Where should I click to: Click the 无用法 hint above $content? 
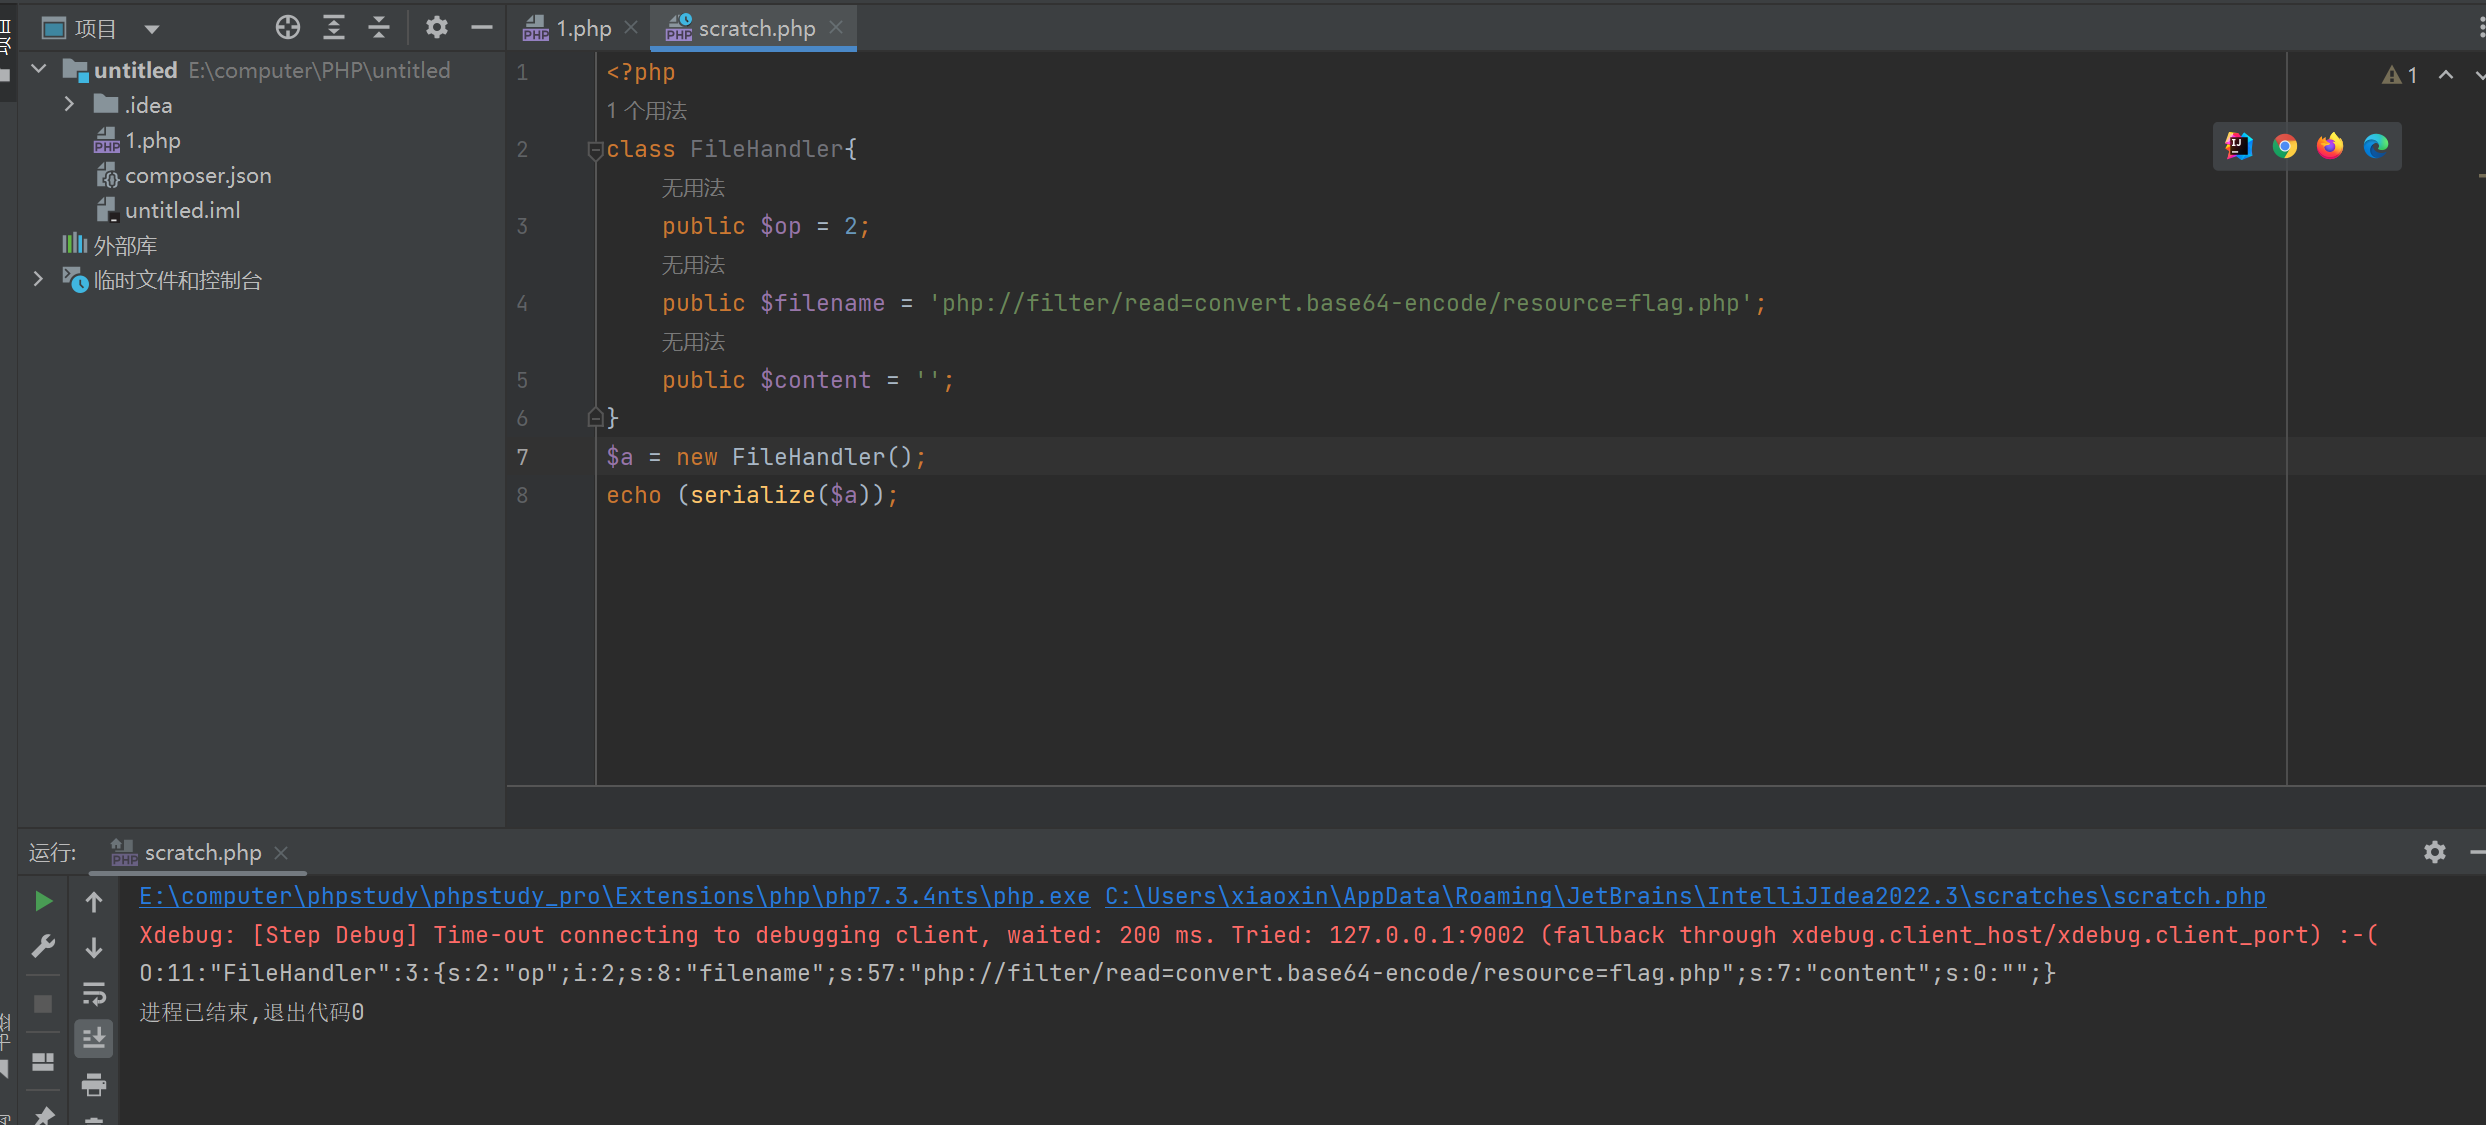coord(693,342)
